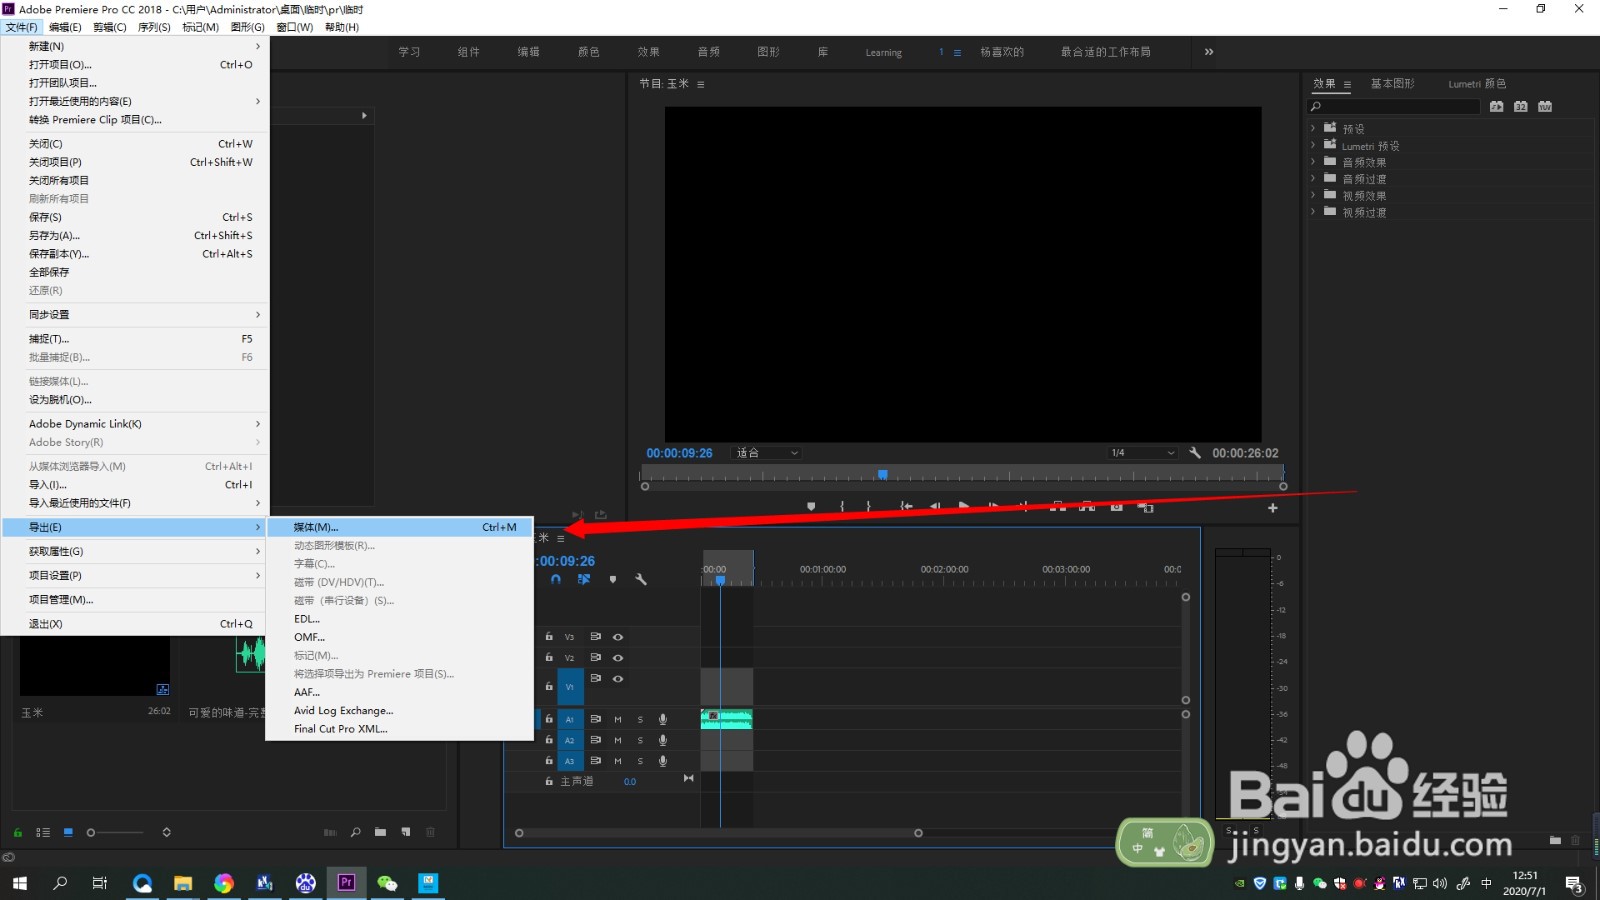Expand the 预设 effects folder

coord(1313,128)
